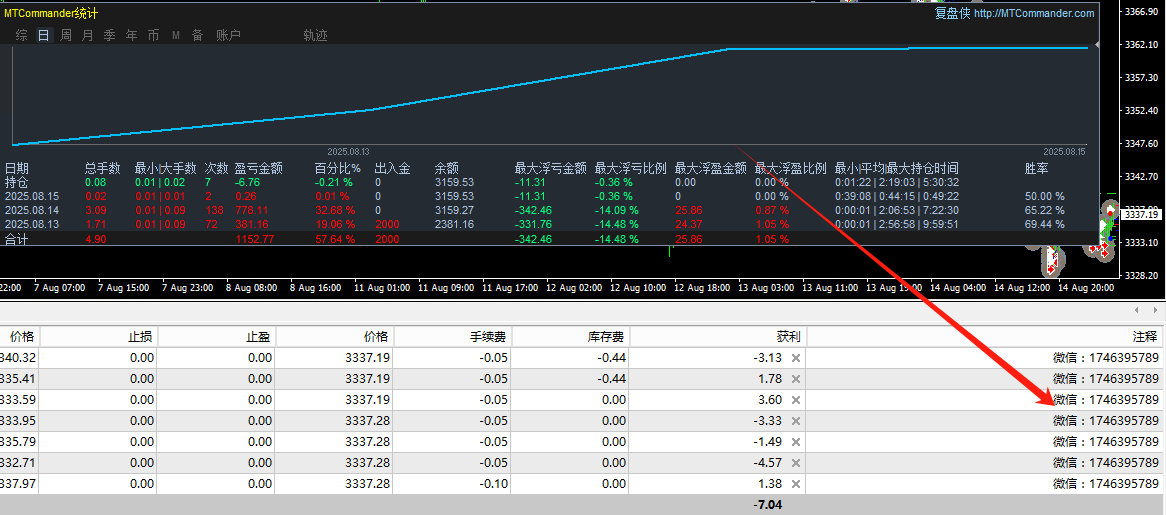Sort by the 手续费 commission column header
Screen dimensions: 1166x515
click(451, 337)
